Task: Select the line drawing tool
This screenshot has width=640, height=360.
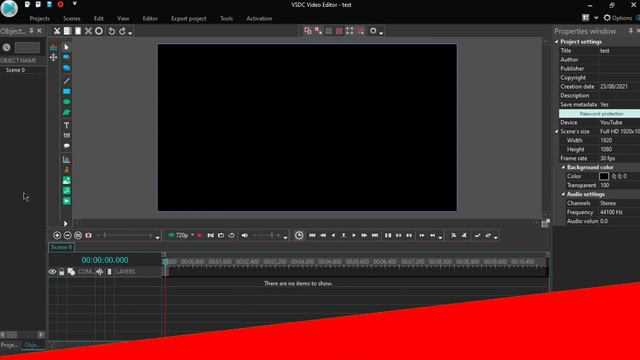Action: [x=67, y=81]
